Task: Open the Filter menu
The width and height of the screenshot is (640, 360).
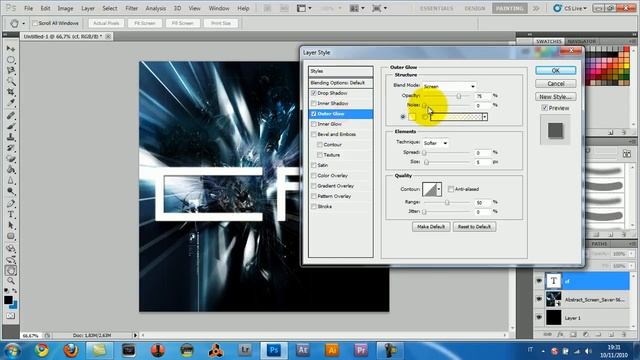Action: (131, 8)
